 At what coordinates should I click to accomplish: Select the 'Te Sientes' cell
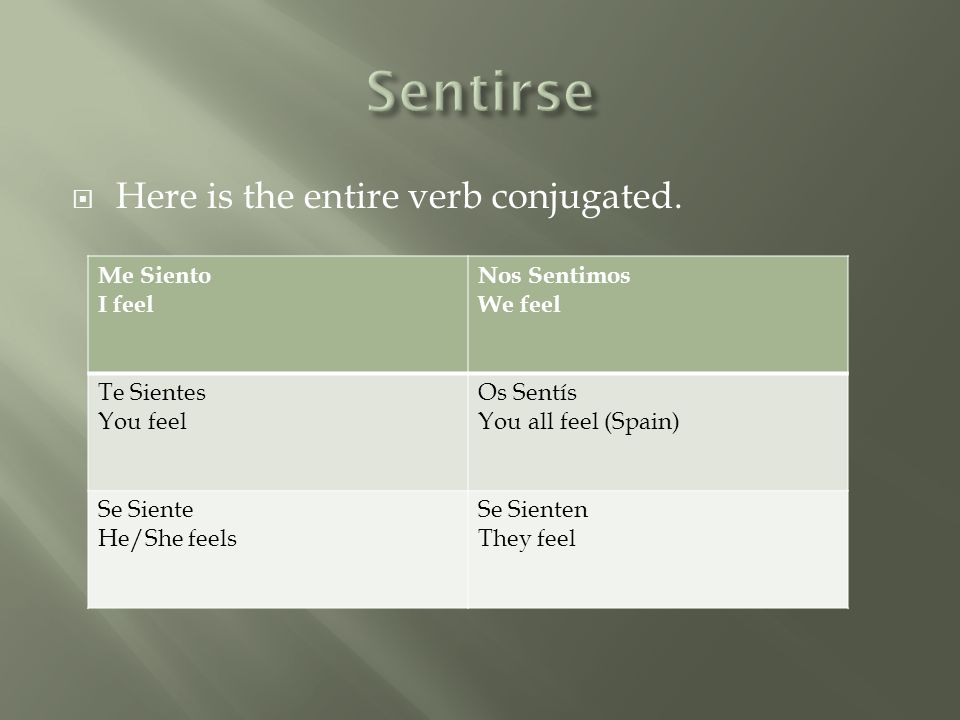pyautogui.click(x=278, y=431)
